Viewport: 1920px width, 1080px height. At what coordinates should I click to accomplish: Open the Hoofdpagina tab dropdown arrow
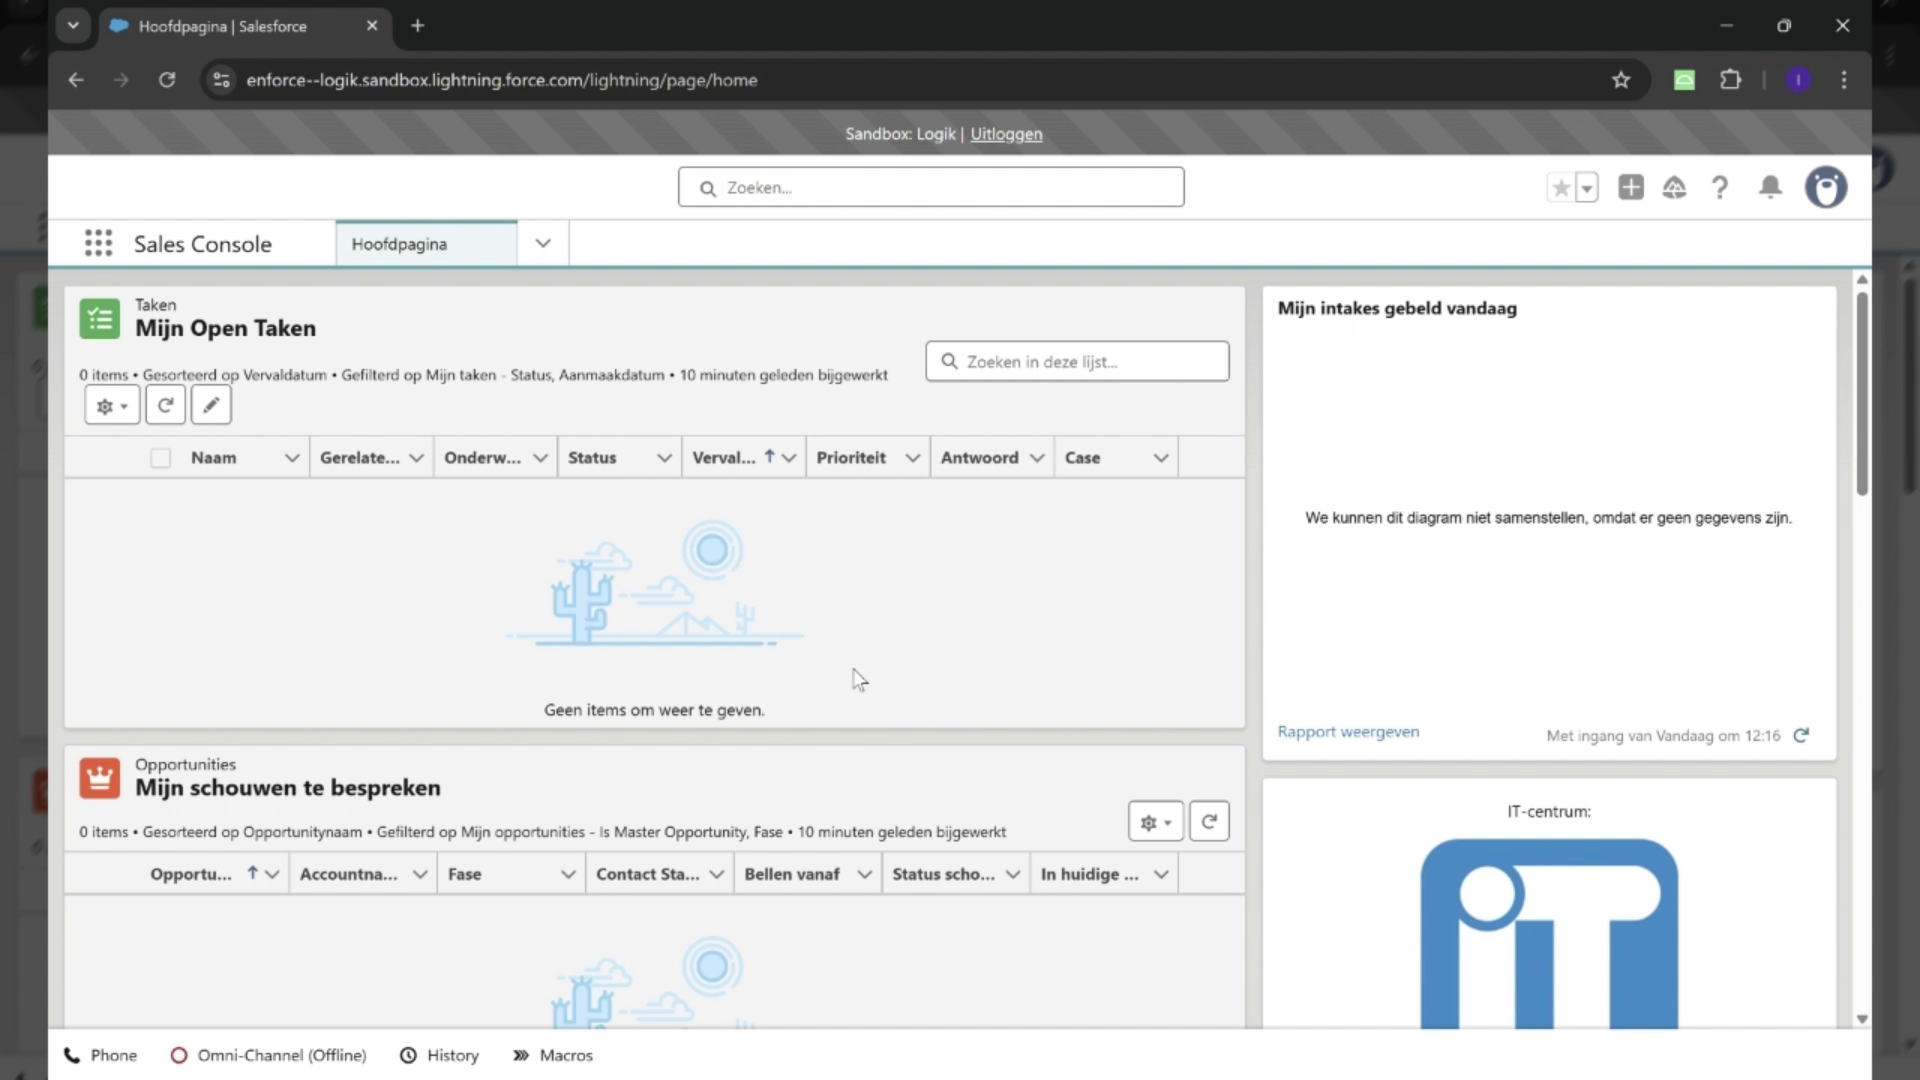tap(541, 243)
